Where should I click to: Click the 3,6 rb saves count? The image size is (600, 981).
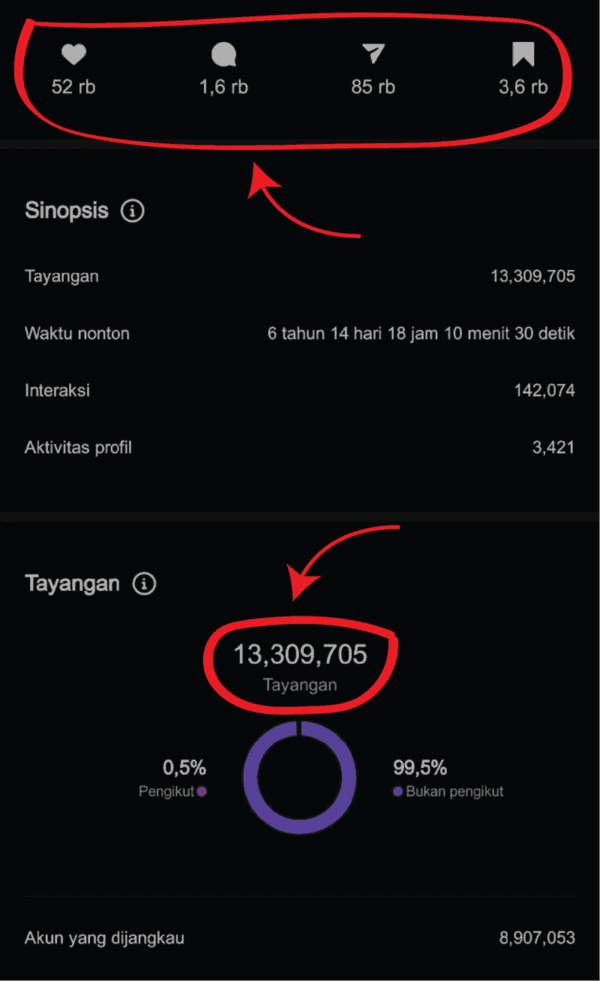coord(523,87)
